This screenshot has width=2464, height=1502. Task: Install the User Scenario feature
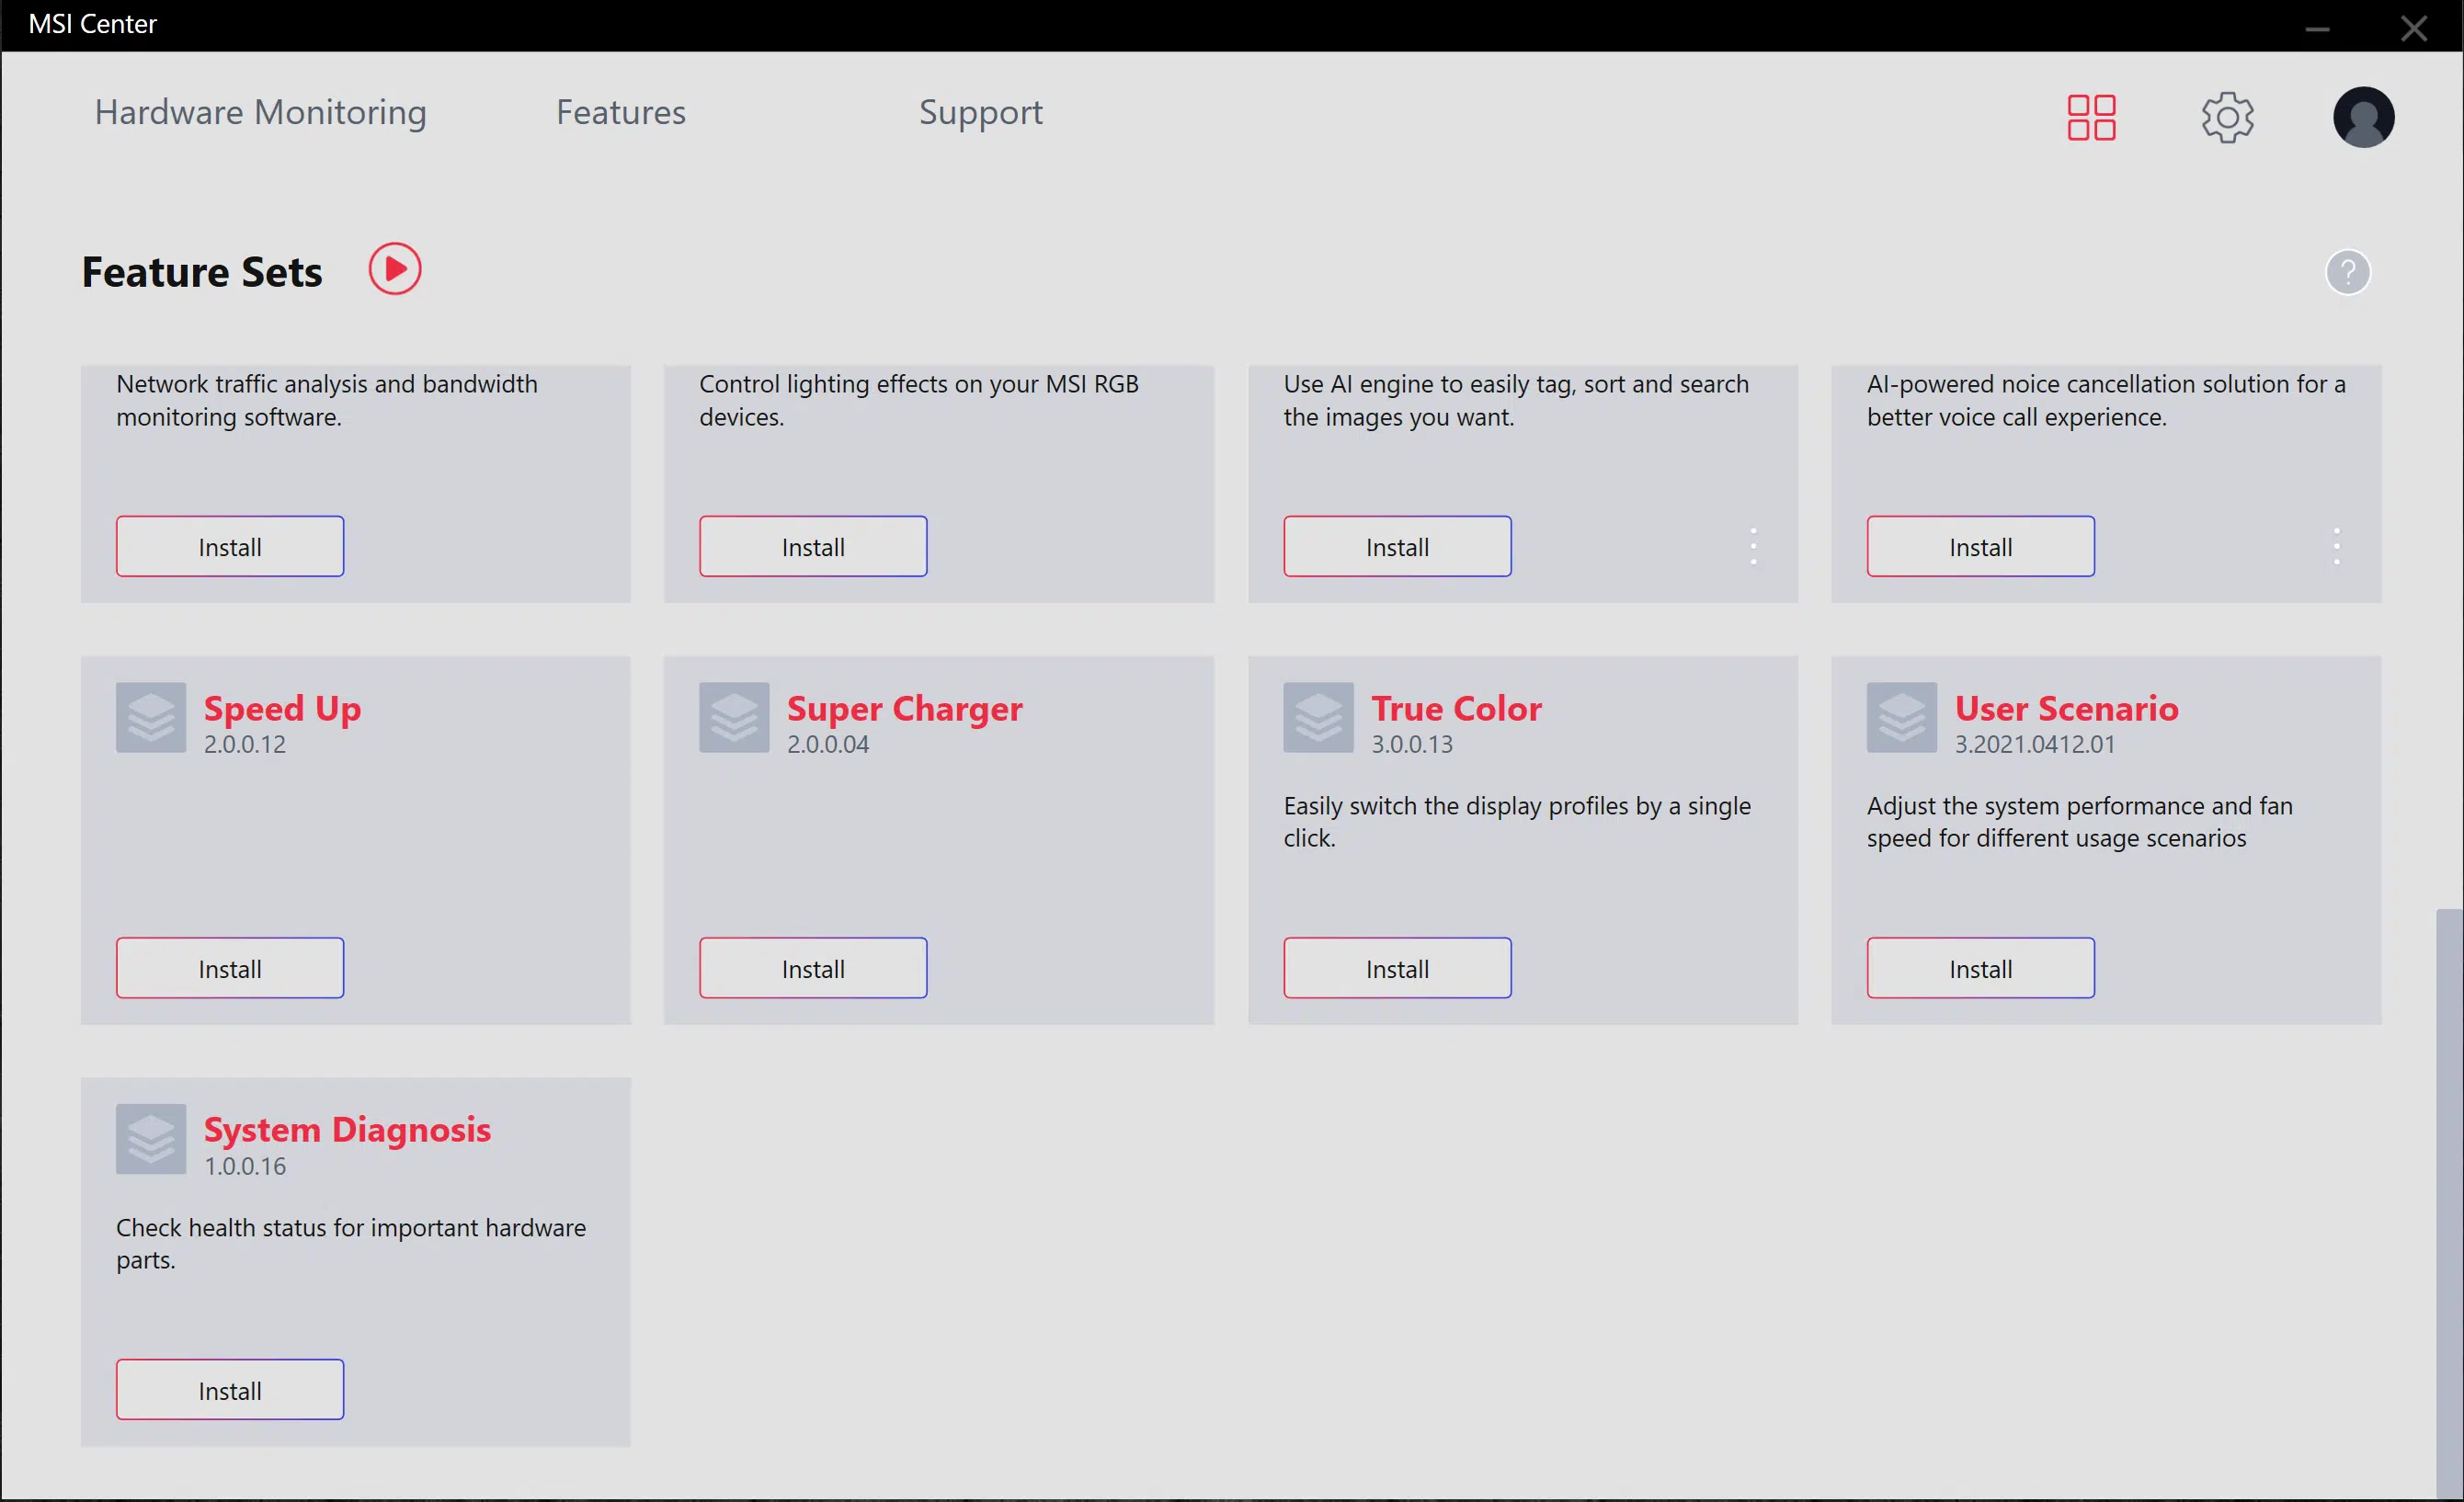pos(1980,968)
